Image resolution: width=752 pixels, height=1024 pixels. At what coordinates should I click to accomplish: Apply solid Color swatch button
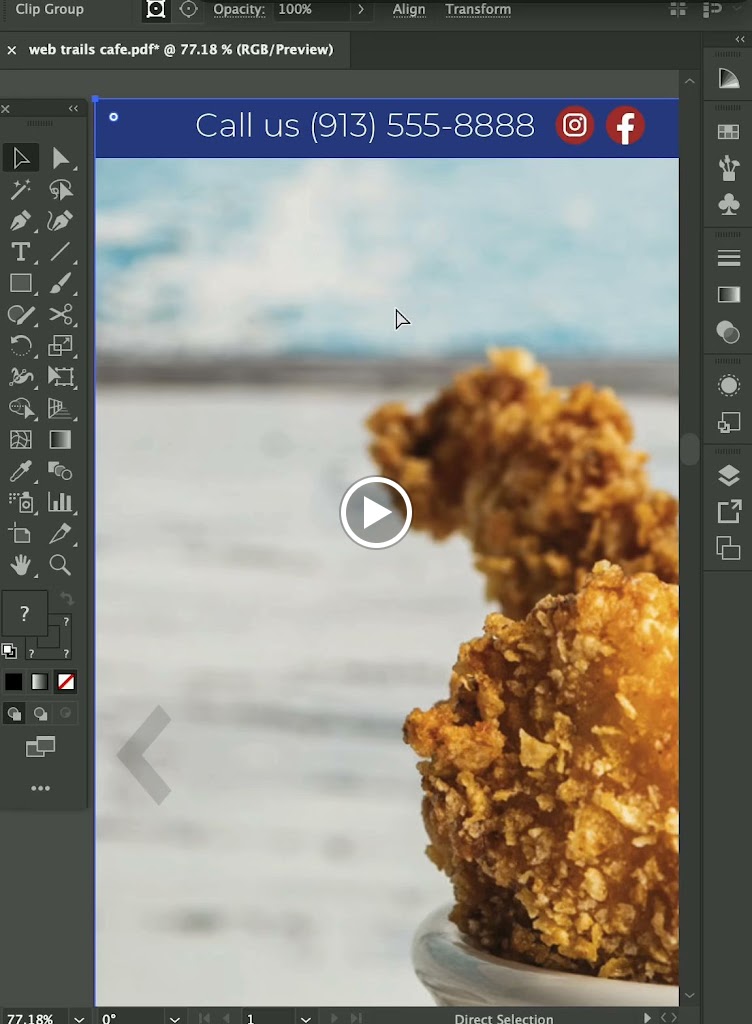click(x=14, y=682)
